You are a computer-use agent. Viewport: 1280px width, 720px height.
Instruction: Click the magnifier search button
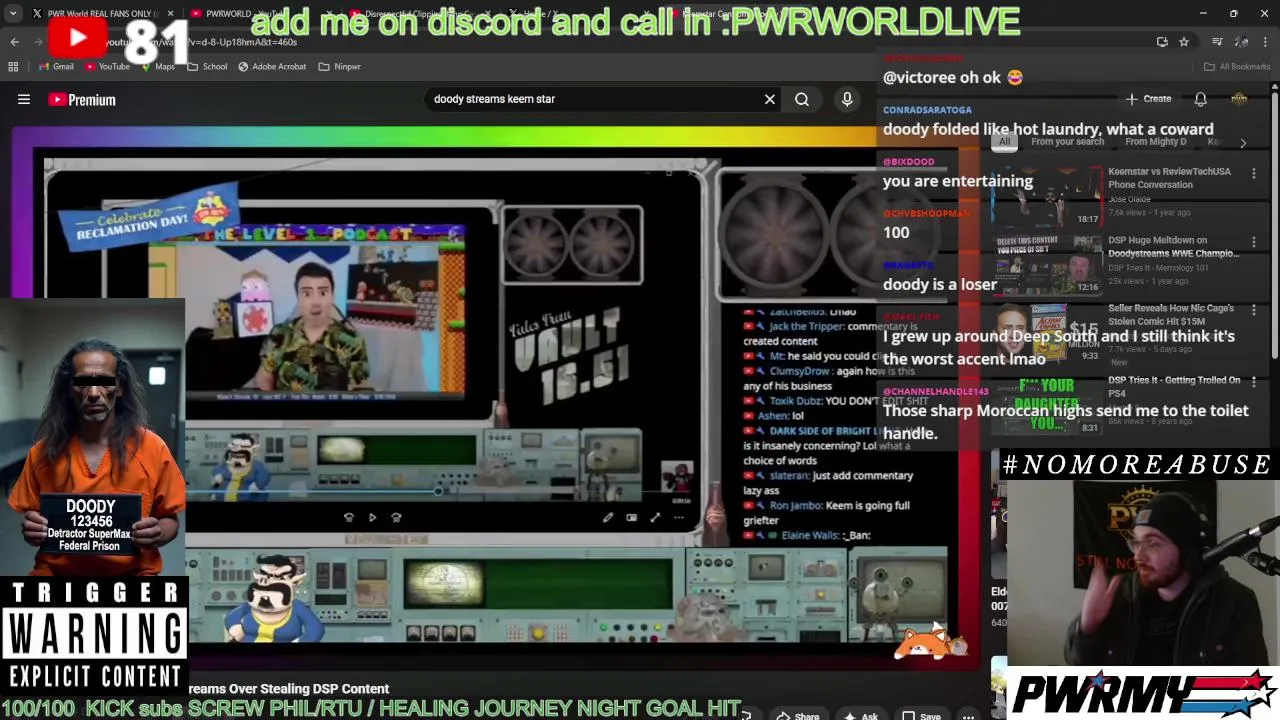tap(802, 99)
